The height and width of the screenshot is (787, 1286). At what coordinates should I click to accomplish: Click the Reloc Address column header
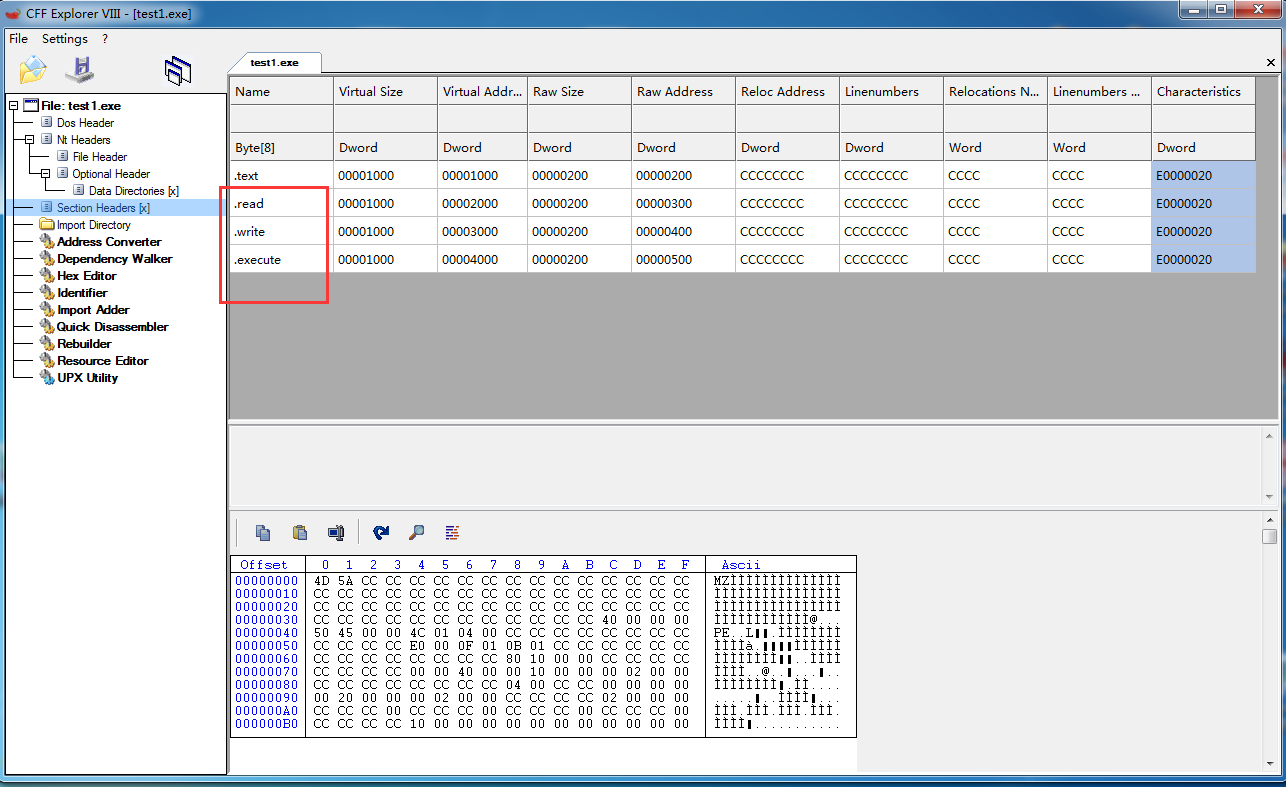click(787, 91)
